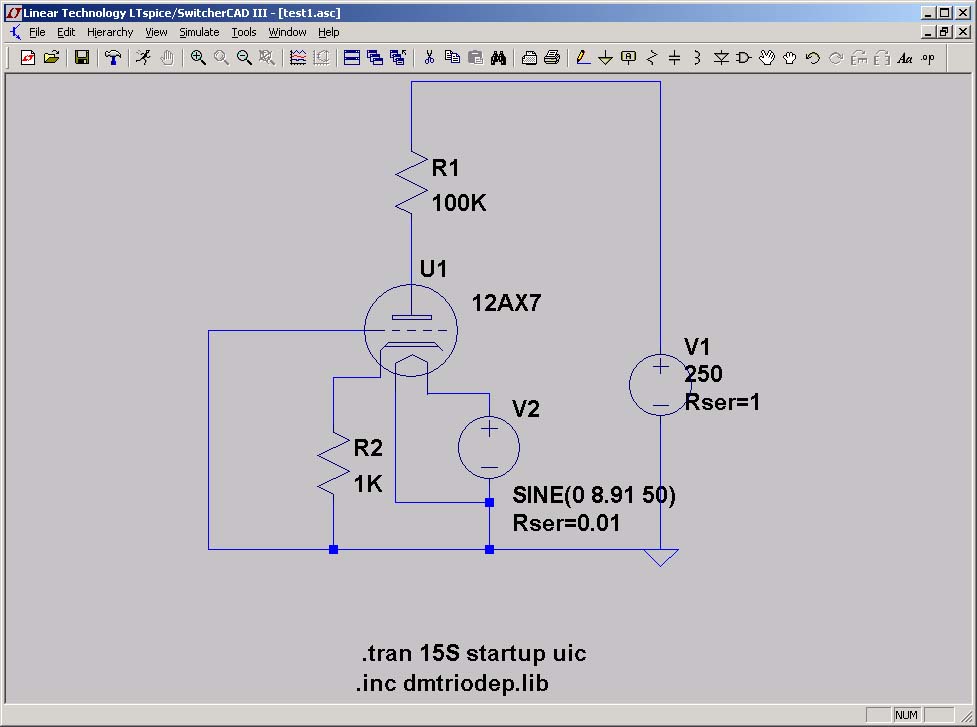Open the Window menu
Screen dimensions: 977x727
pyautogui.click(x=287, y=32)
